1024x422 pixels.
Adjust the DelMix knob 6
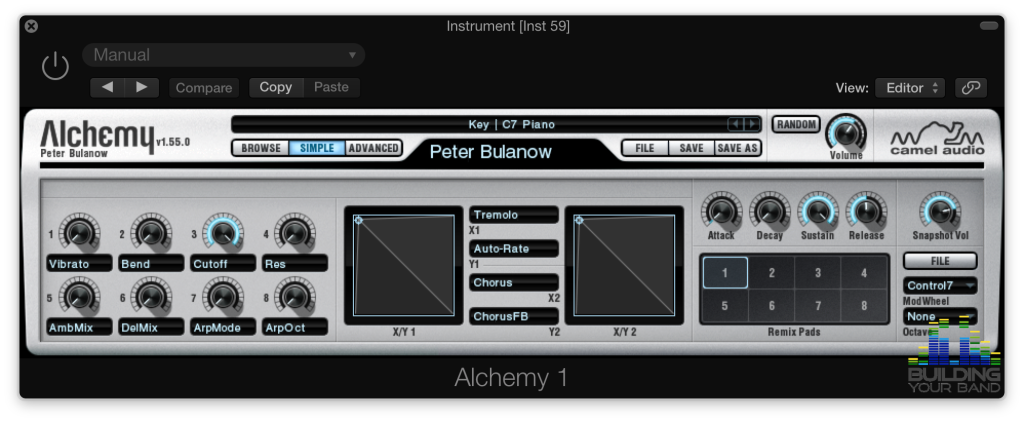pyautogui.click(x=151, y=295)
